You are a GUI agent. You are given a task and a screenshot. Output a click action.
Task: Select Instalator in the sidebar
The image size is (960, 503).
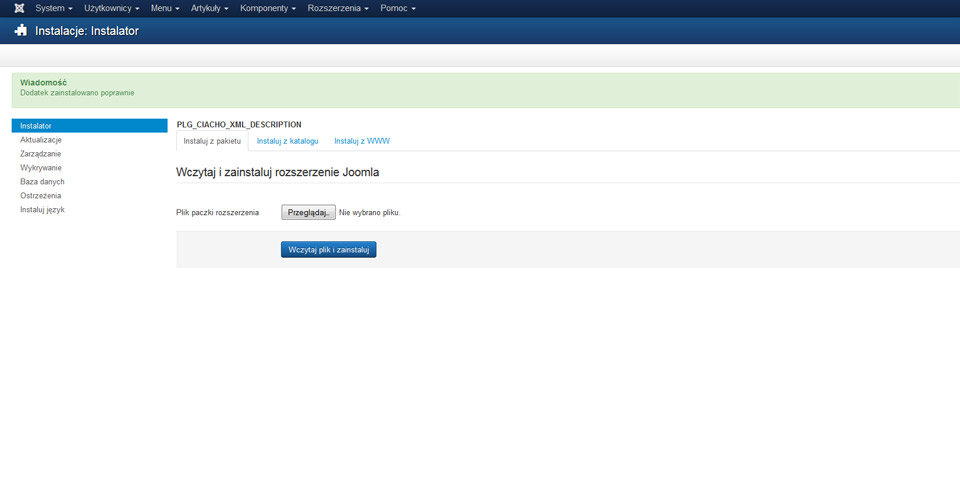pyautogui.click(x=89, y=125)
